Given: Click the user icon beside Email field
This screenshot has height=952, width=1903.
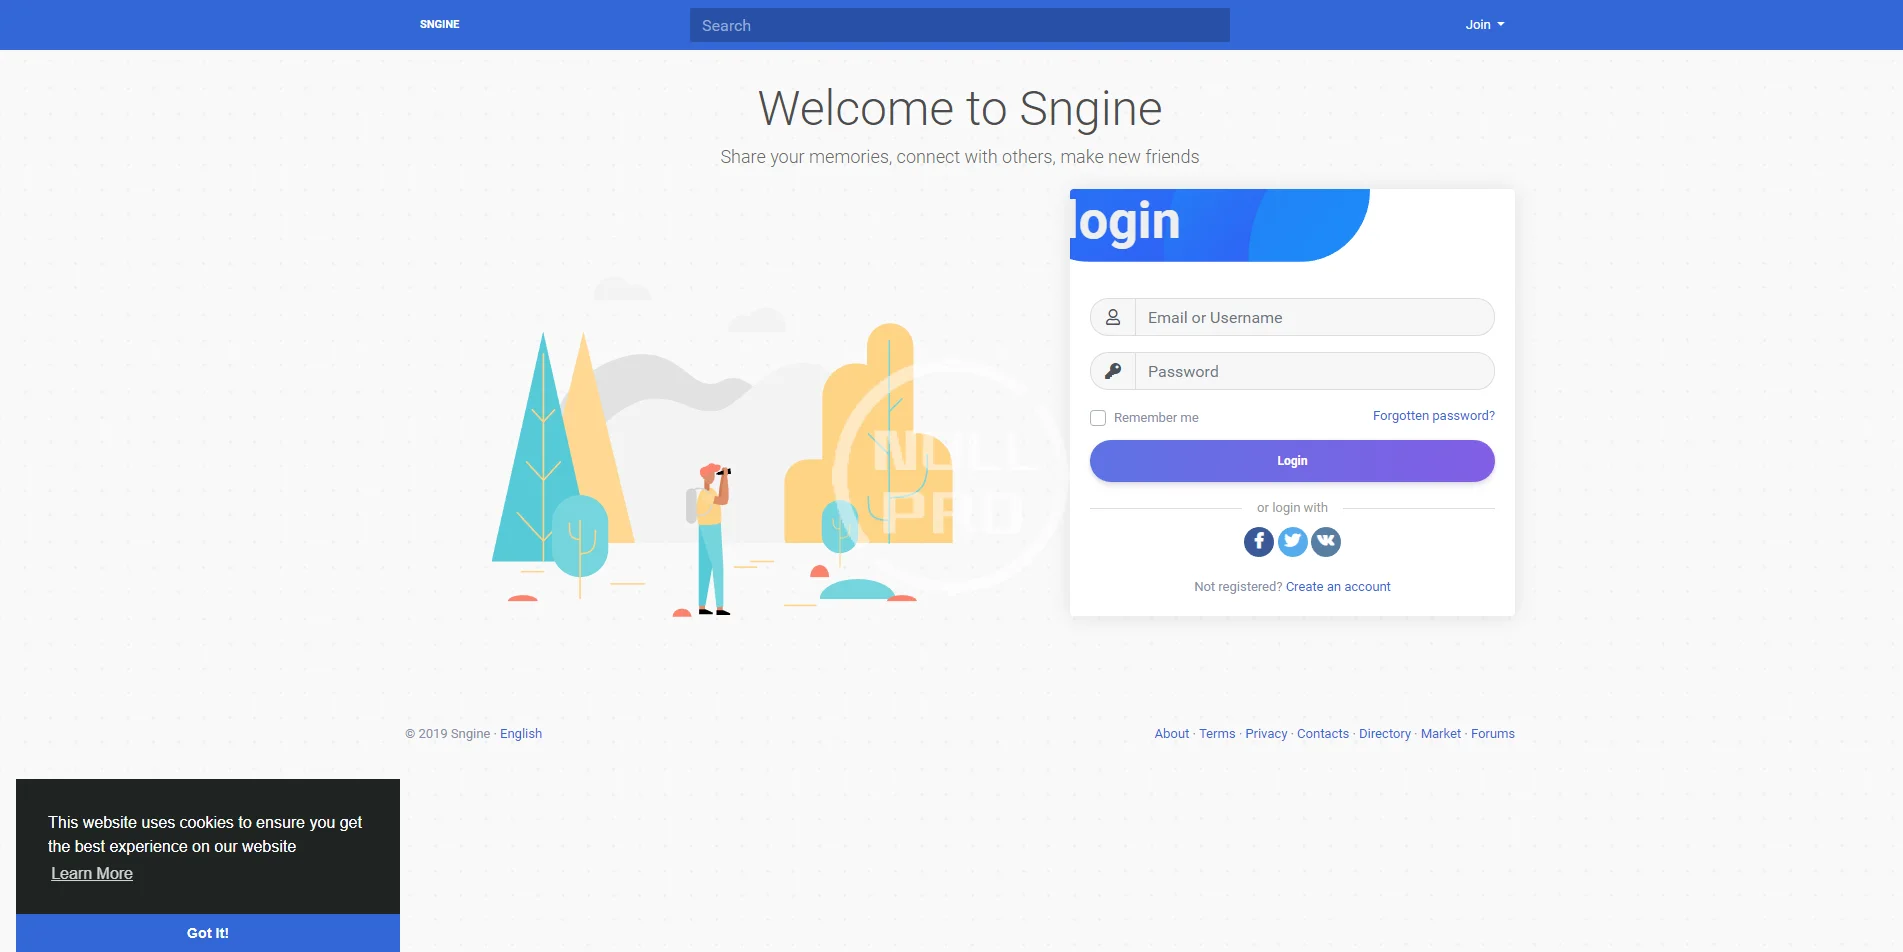Looking at the screenshot, I should tap(1113, 317).
